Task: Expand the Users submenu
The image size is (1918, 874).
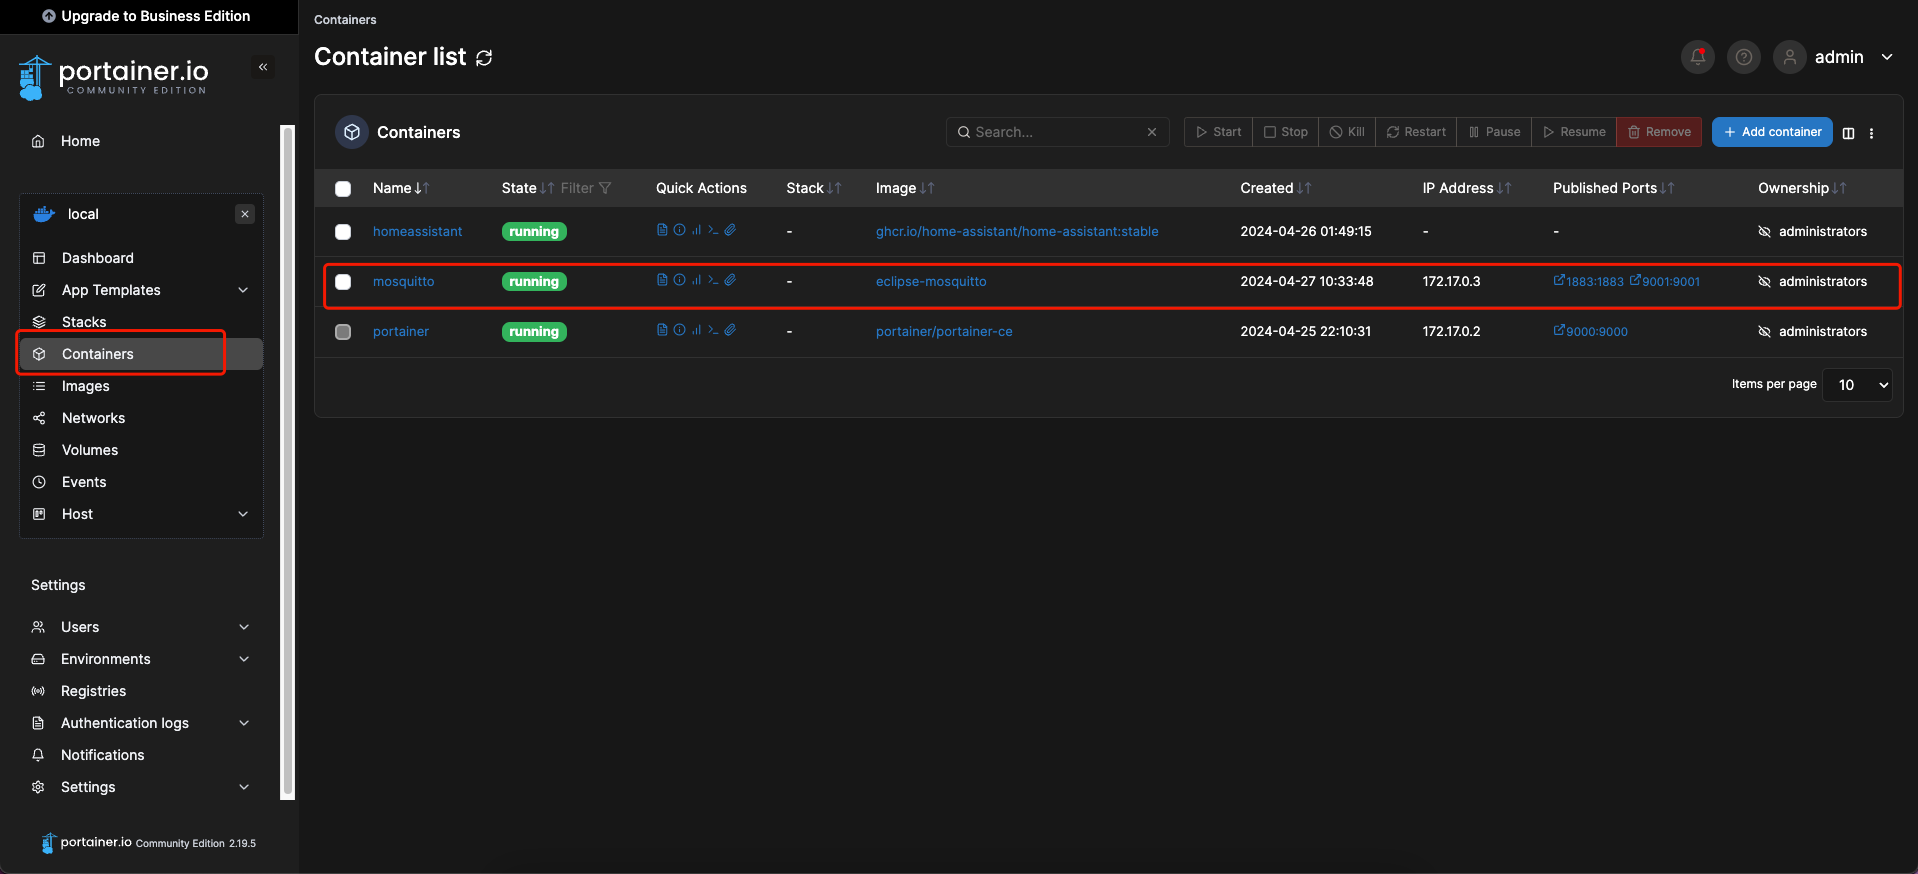Action: (x=244, y=627)
